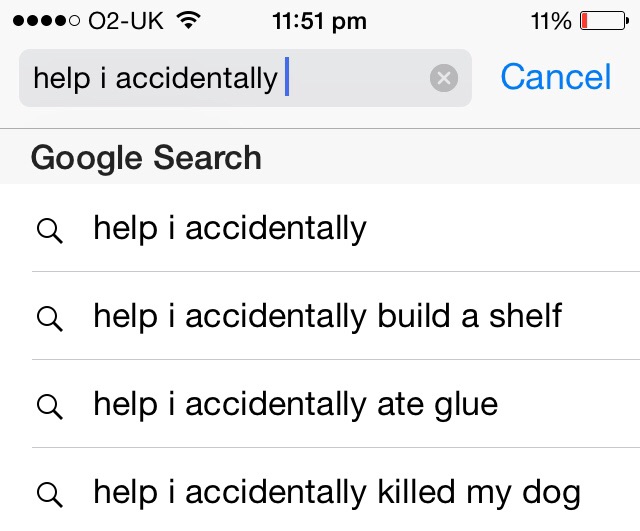The height and width of the screenshot is (531, 640).
Task: Click magnifier icon beside 'killed my dog' suggestion
Action: [x=49, y=494]
